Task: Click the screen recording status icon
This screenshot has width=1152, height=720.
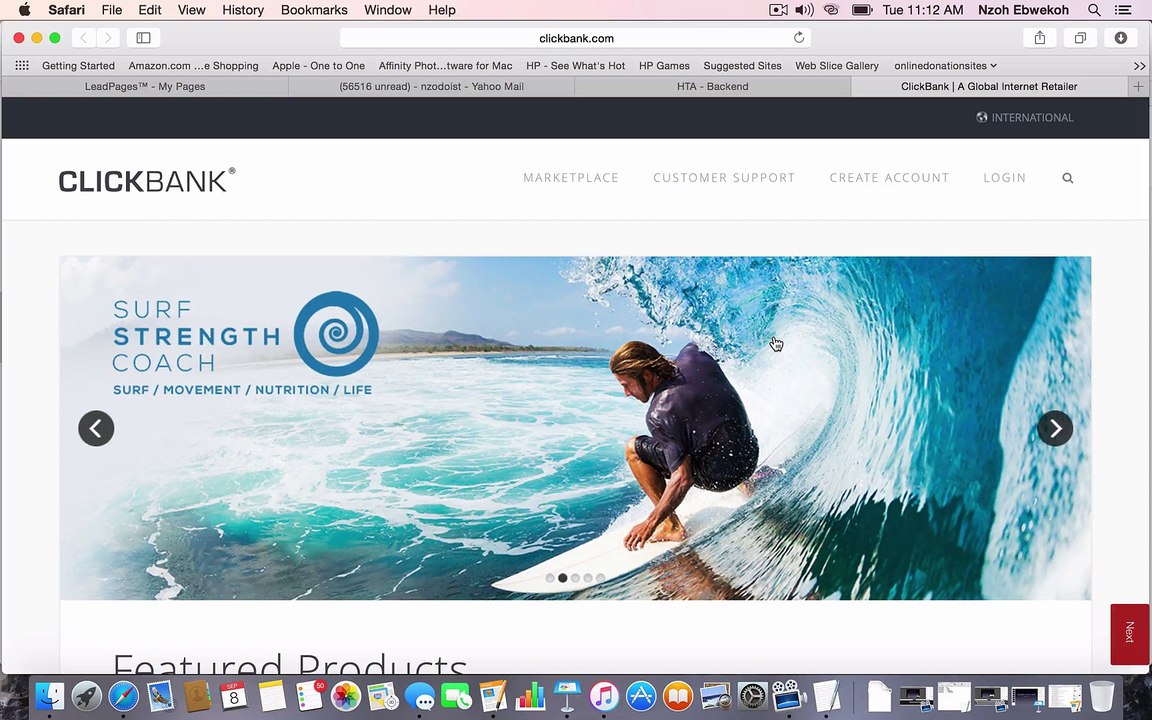Action: 778,10
